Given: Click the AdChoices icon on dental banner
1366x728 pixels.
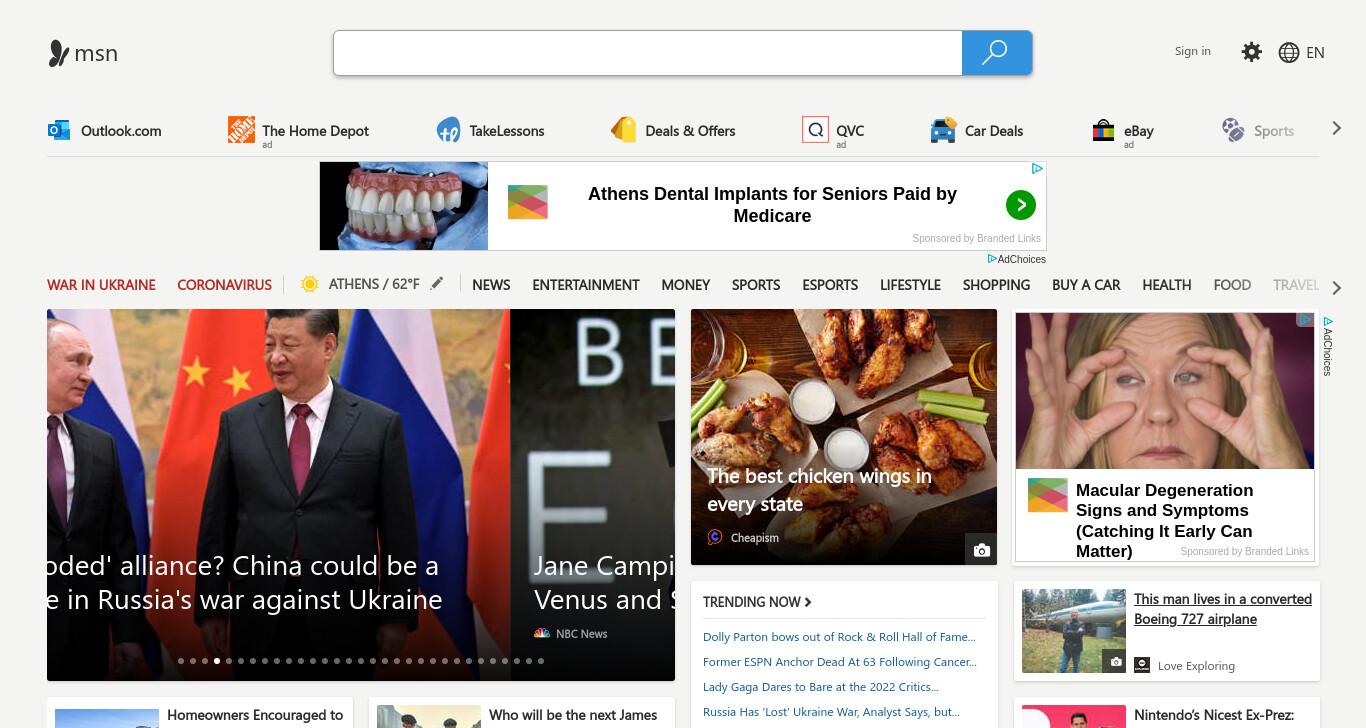Looking at the screenshot, I should [1038, 169].
